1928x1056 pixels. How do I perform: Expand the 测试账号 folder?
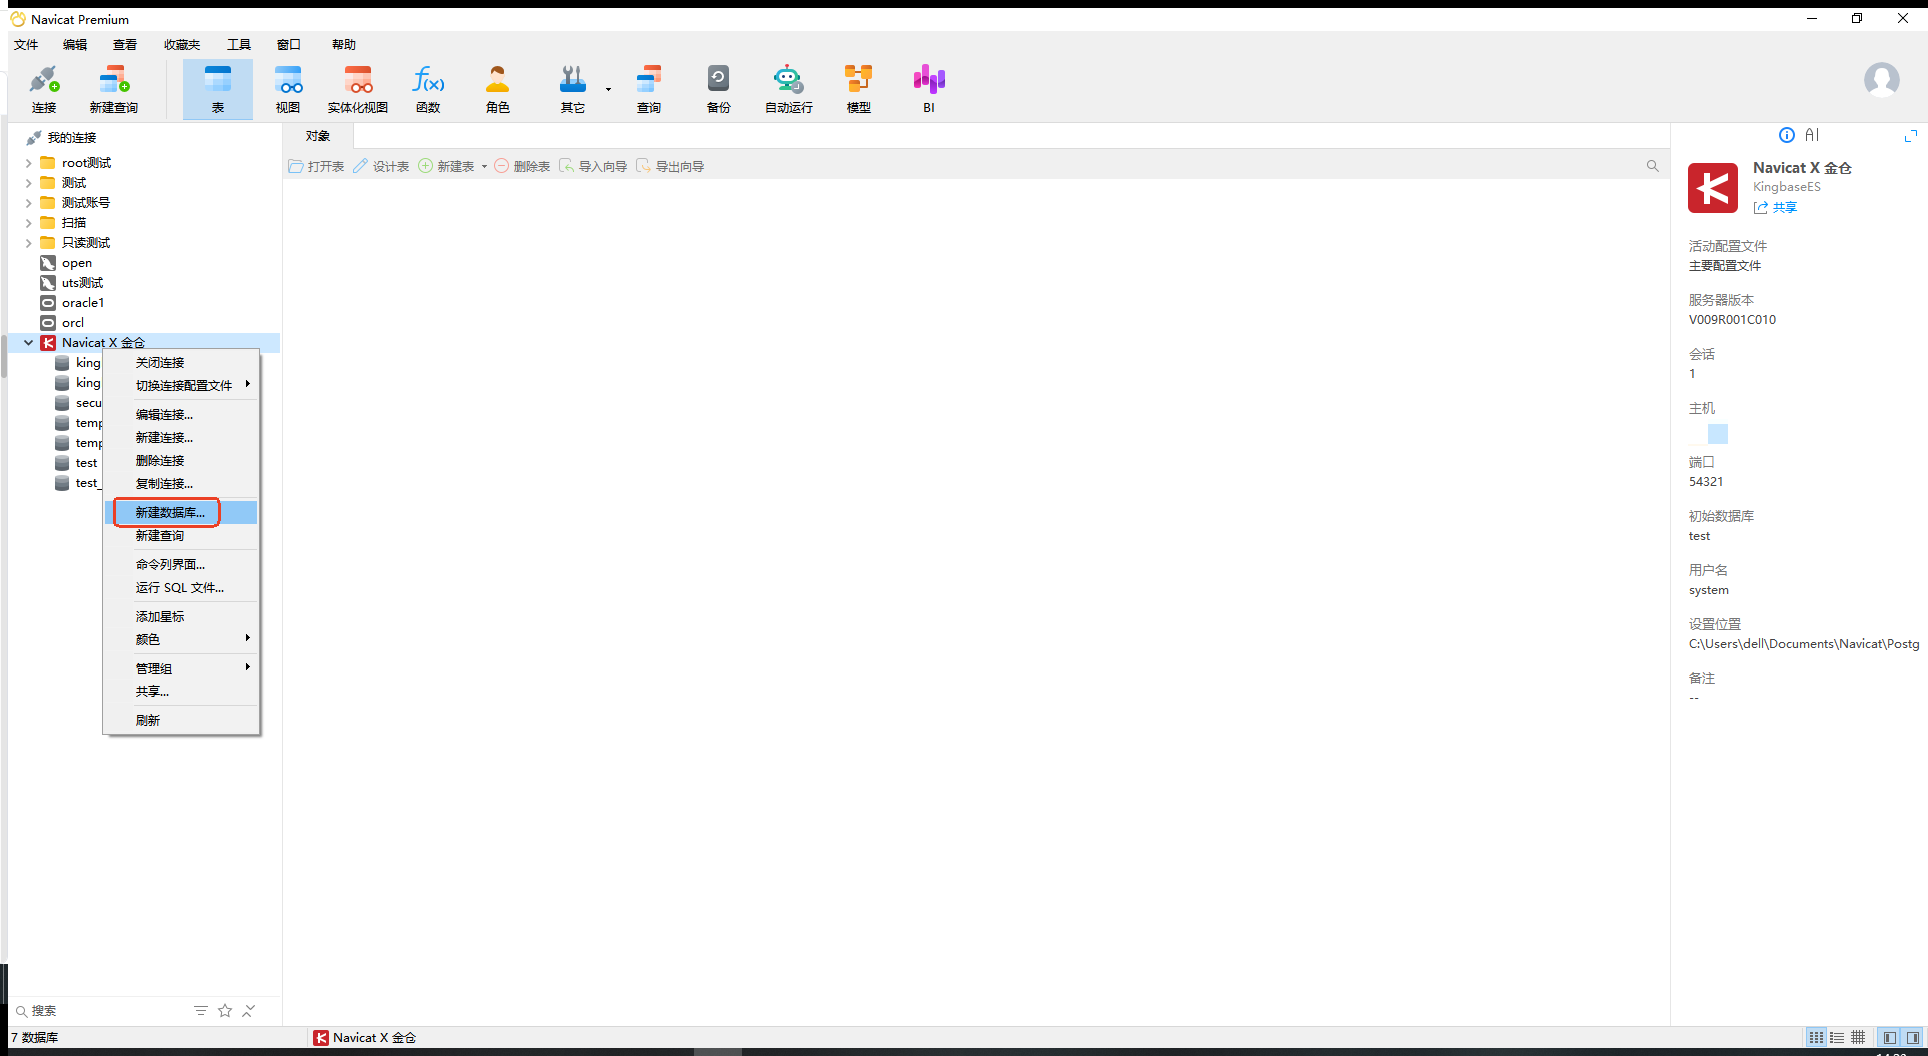(x=28, y=203)
